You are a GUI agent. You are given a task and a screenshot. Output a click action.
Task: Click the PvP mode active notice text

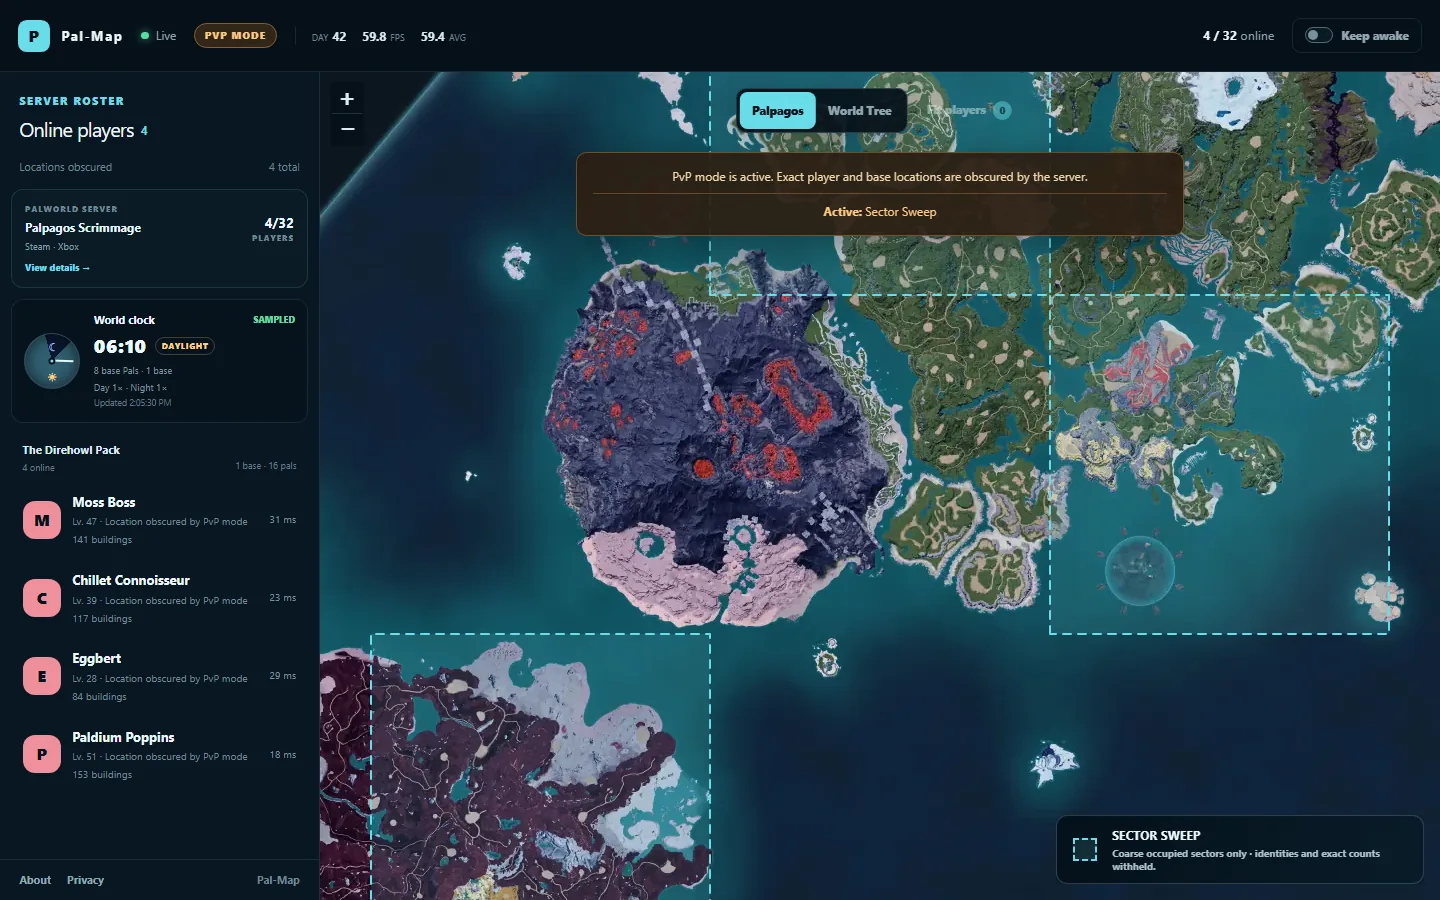point(880,177)
